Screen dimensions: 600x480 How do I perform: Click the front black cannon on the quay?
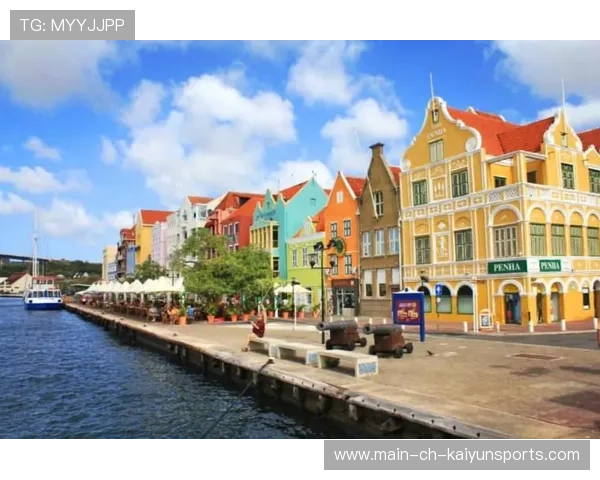tap(388, 340)
